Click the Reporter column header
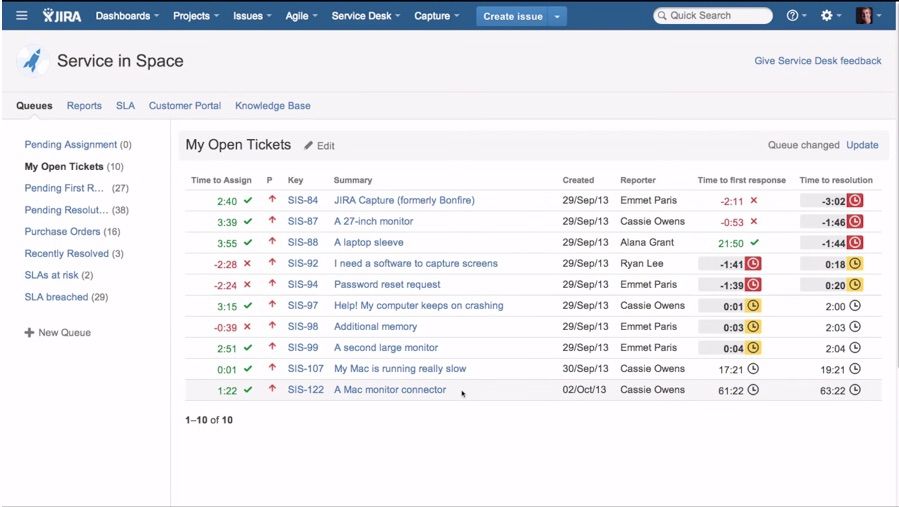Image resolution: width=899 pixels, height=507 pixels. point(638,180)
